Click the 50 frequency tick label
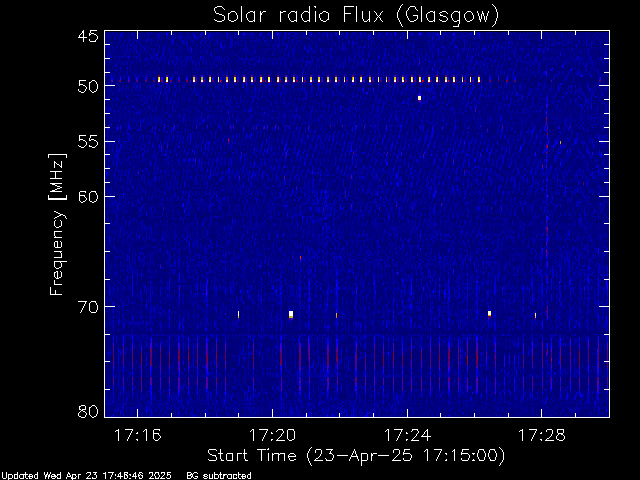 tap(88, 86)
